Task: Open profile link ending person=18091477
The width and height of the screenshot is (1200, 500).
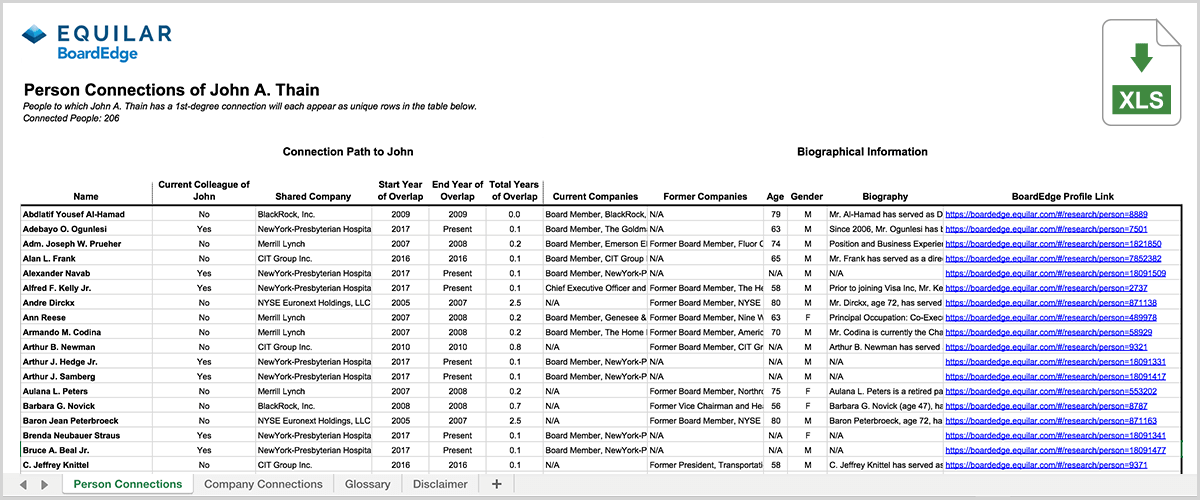Action: tap(1056, 451)
